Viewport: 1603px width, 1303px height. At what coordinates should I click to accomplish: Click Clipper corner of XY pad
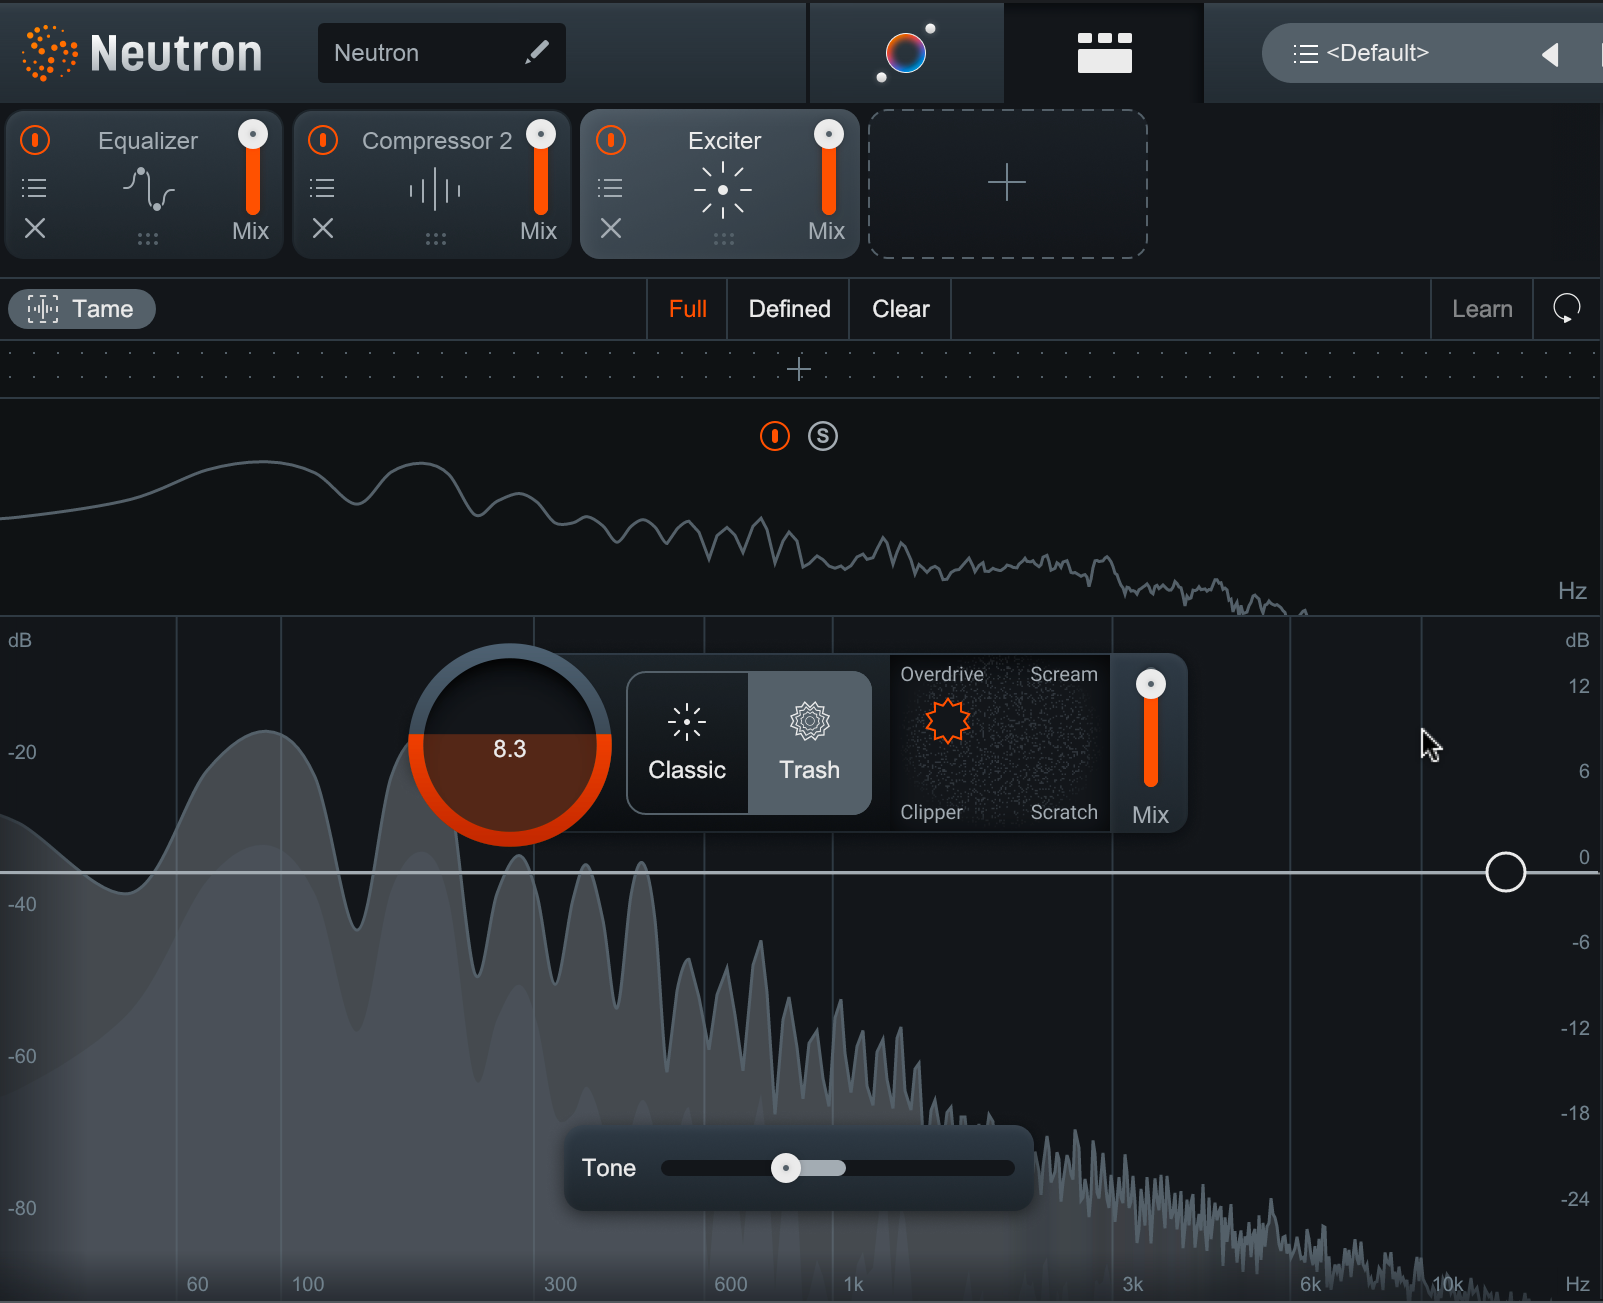click(x=931, y=813)
